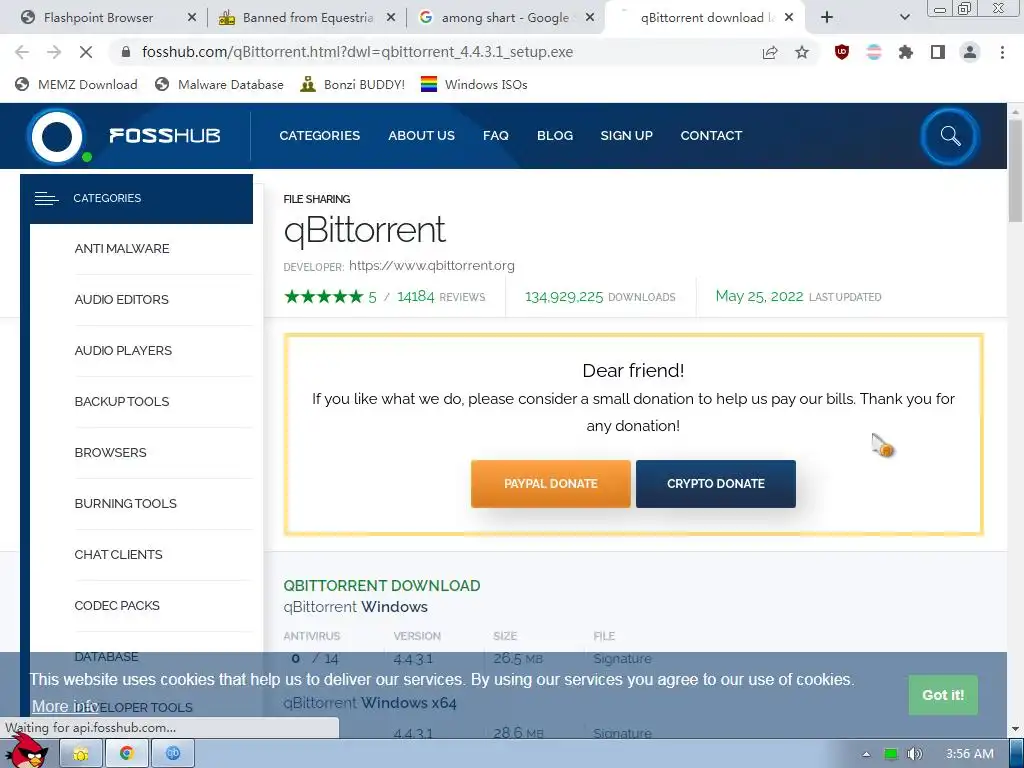Close the Flashpoint Browser tab
This screenshot has width=1024, height=768.
coord(192,18)
